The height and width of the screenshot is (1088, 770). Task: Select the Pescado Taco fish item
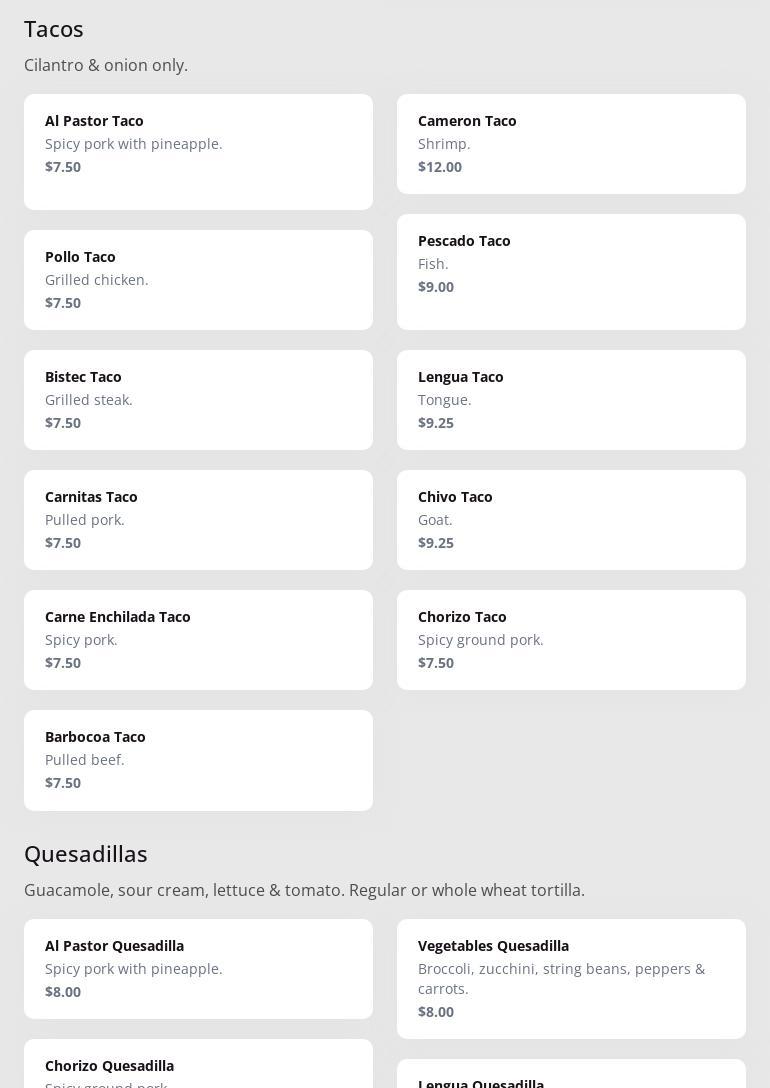pyautogui.click(x=571, y=272)
